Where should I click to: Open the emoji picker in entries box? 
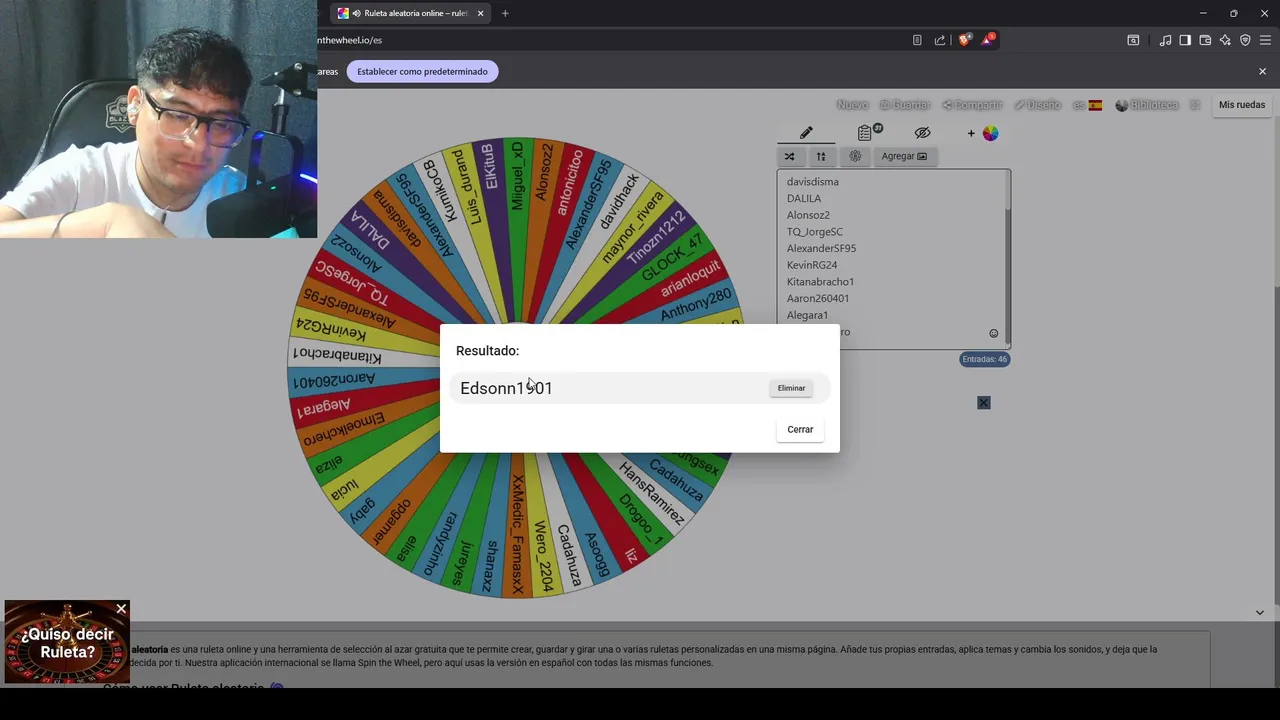click(993, 333)
